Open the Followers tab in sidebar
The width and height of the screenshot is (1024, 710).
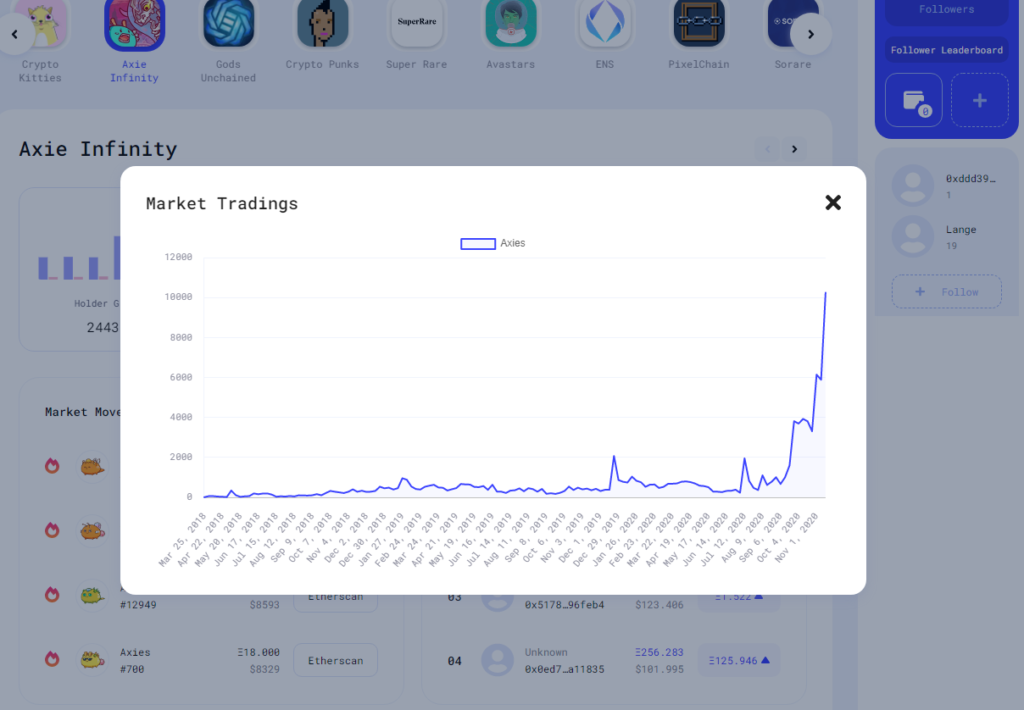946,10
